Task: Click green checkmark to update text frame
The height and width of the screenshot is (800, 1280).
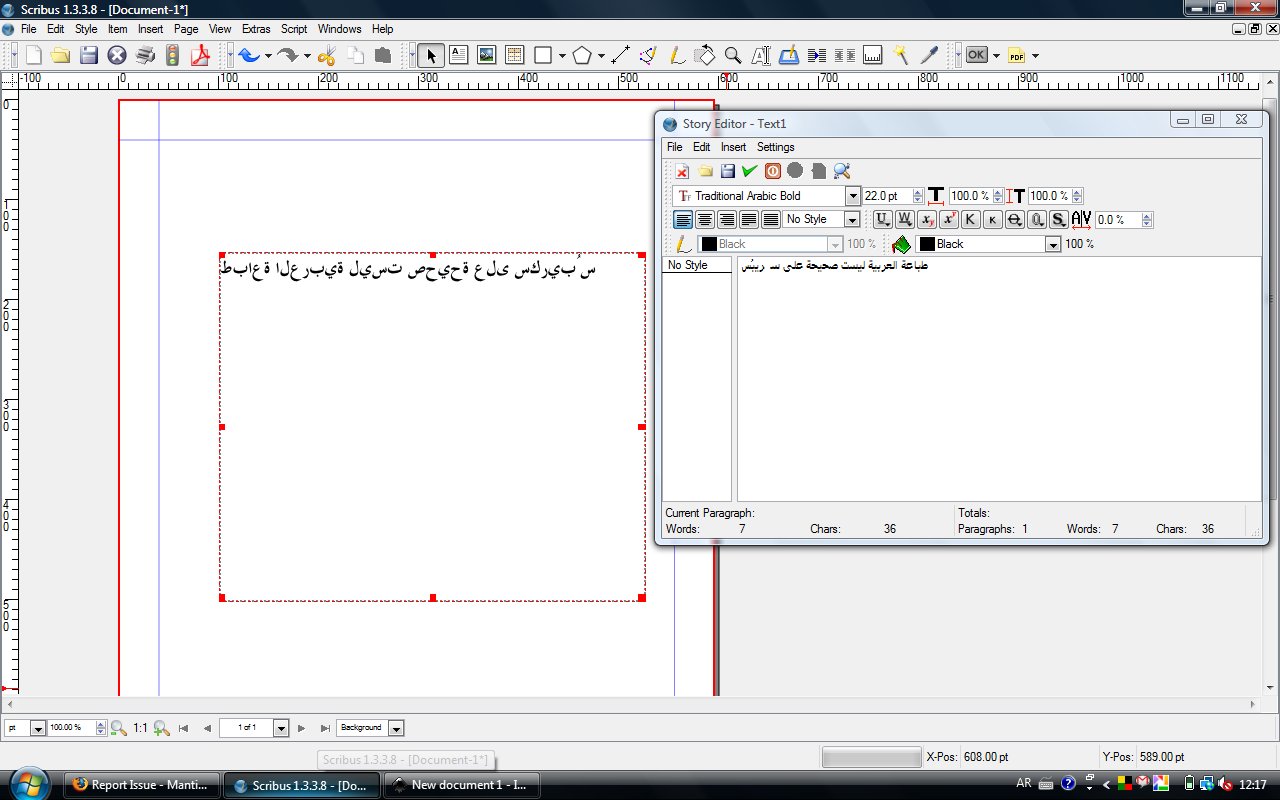Action: click(x=749, y=171)
